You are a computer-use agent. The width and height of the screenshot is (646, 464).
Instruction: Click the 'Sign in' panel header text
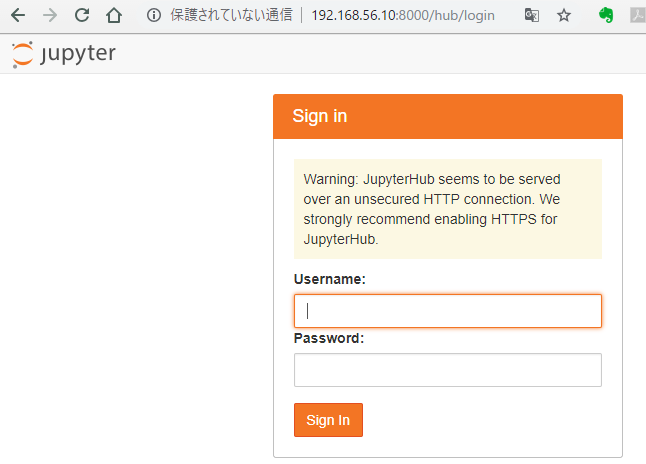coord(320,116)
